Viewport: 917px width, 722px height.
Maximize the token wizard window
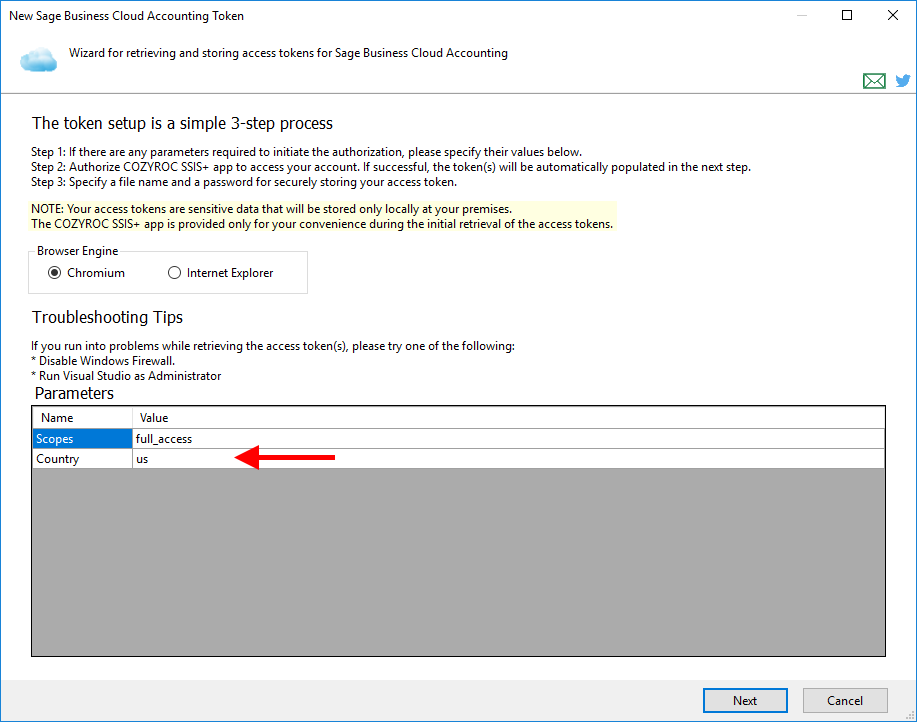point(847,15)
